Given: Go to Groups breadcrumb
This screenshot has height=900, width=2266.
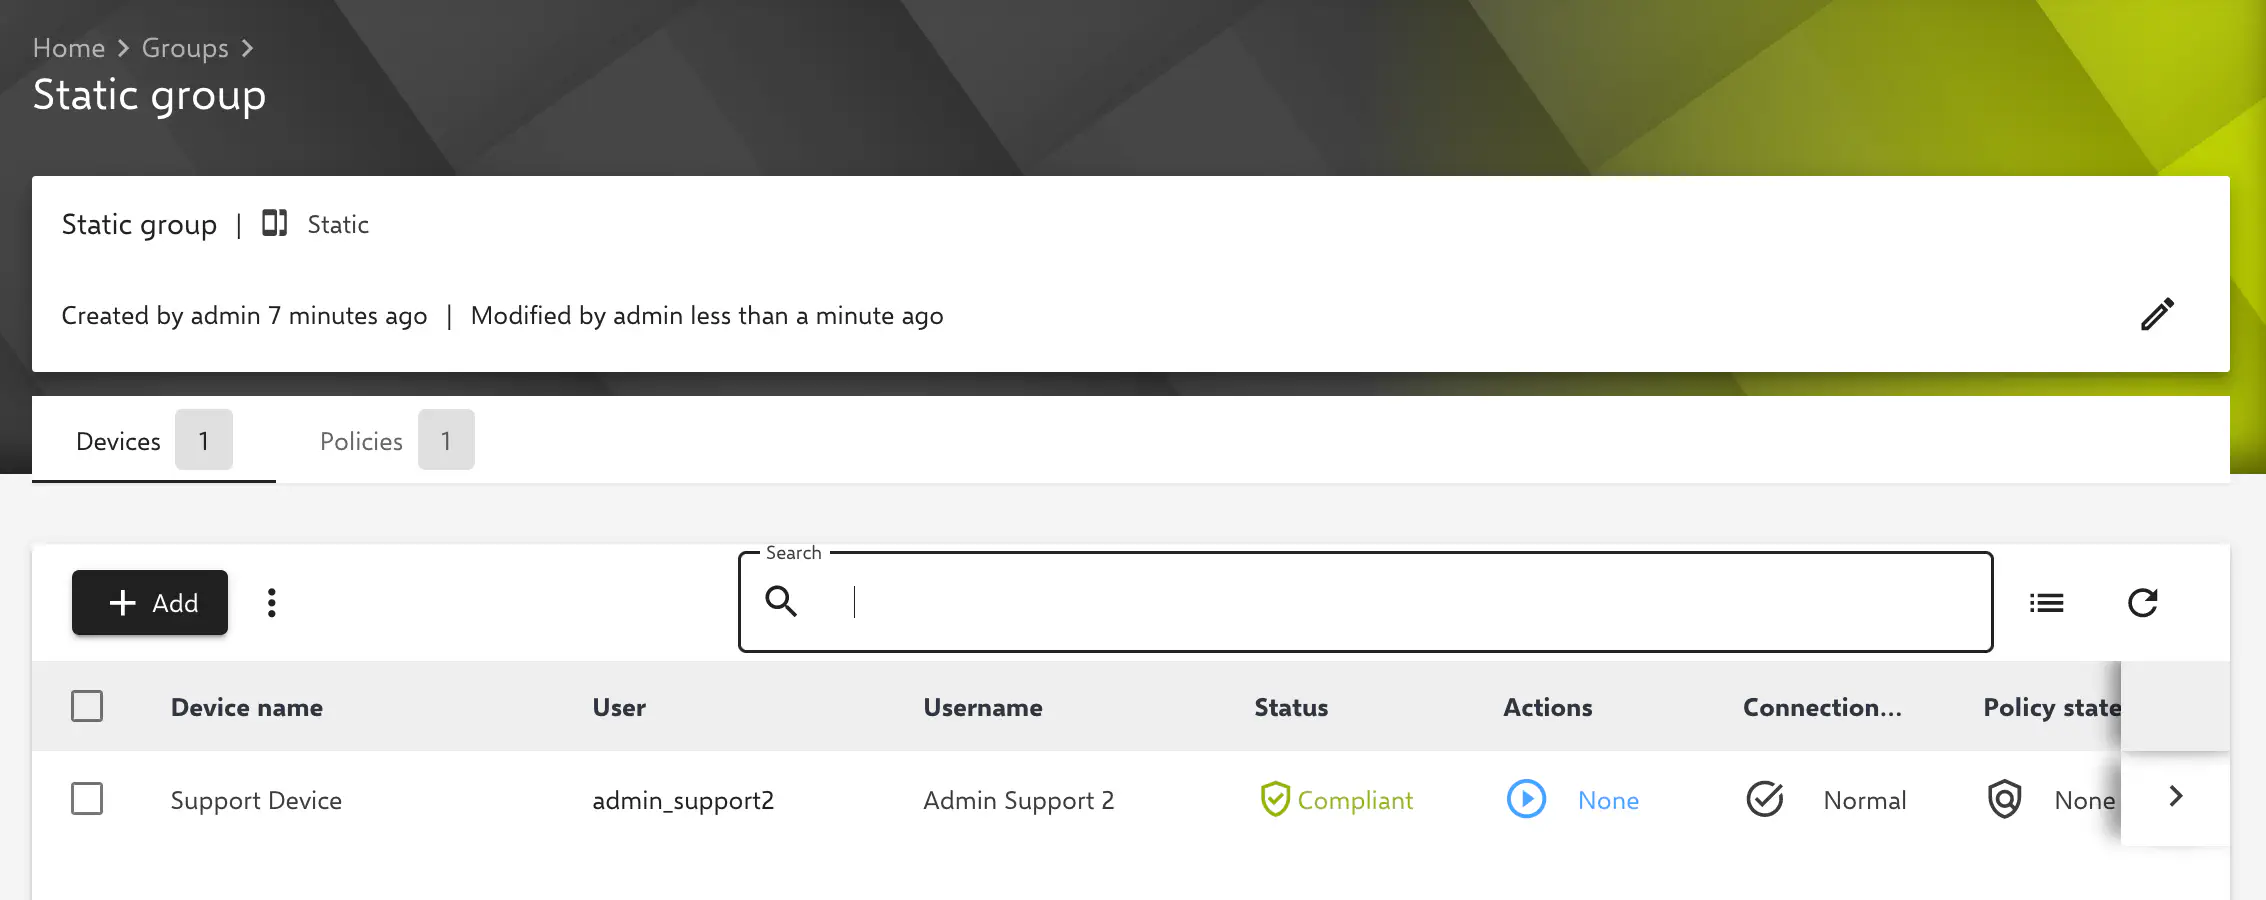Looking at the screenshot, I should 185,48.
